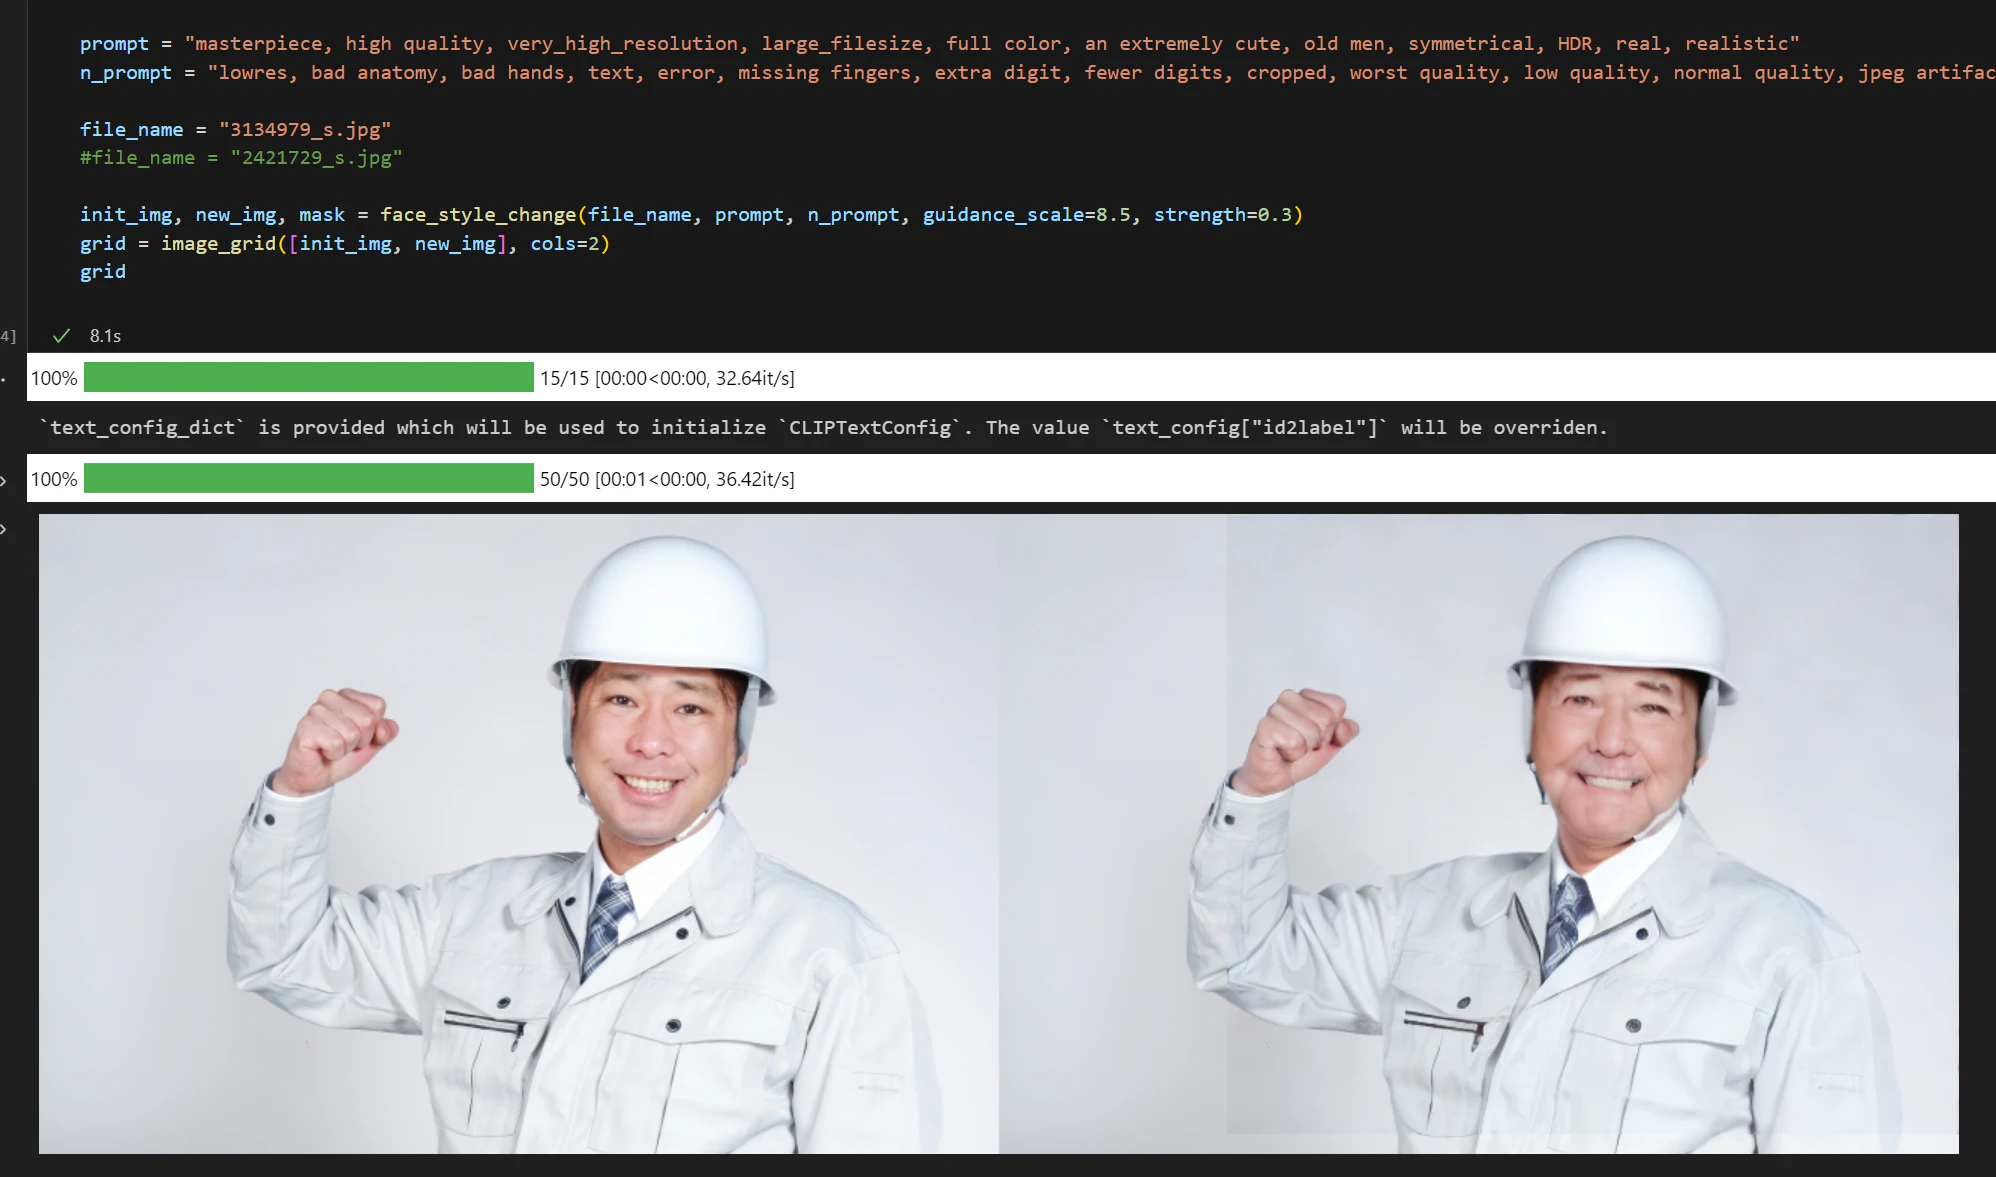Click the cell execution count bracket
Viewport: 1996px width, 1177px height.
tap(8, 336)
